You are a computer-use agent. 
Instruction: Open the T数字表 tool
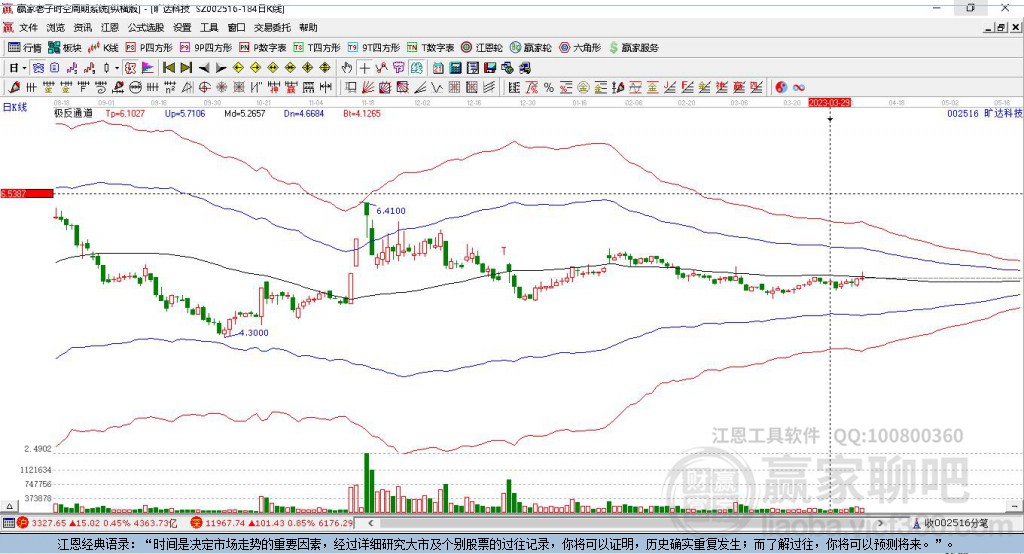click(x=430, y=48)
